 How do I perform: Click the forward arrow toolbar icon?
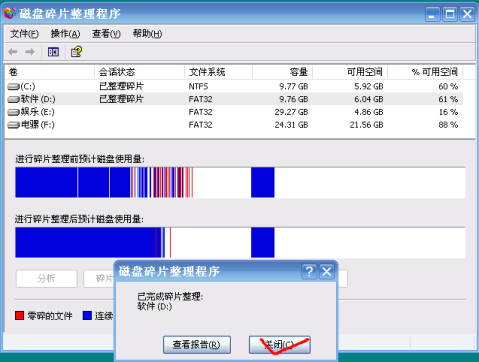tap(30, 52)
